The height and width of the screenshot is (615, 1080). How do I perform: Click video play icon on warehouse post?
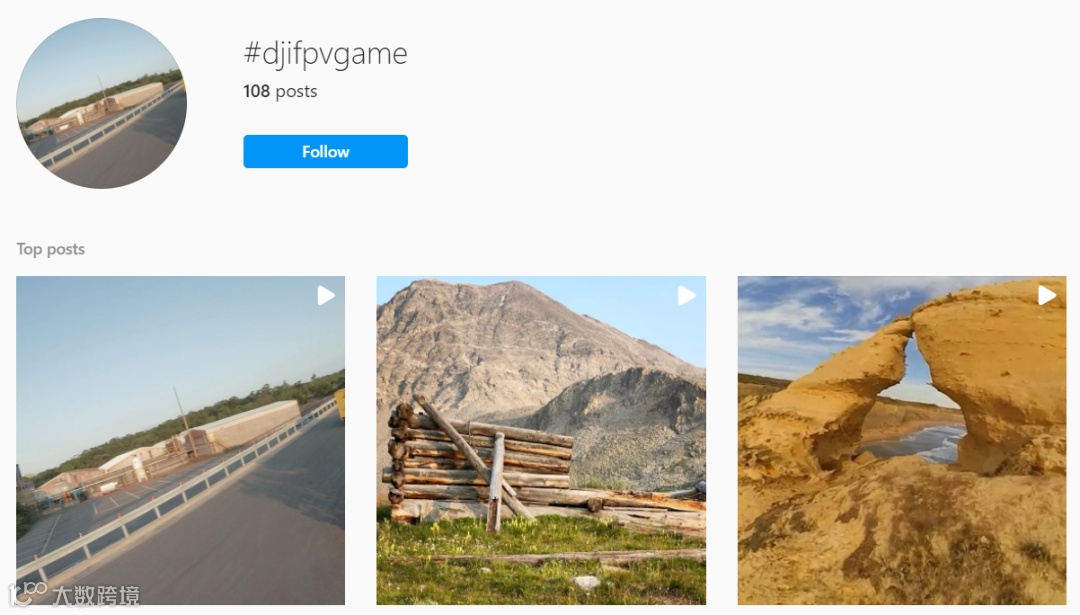[325, 295]
